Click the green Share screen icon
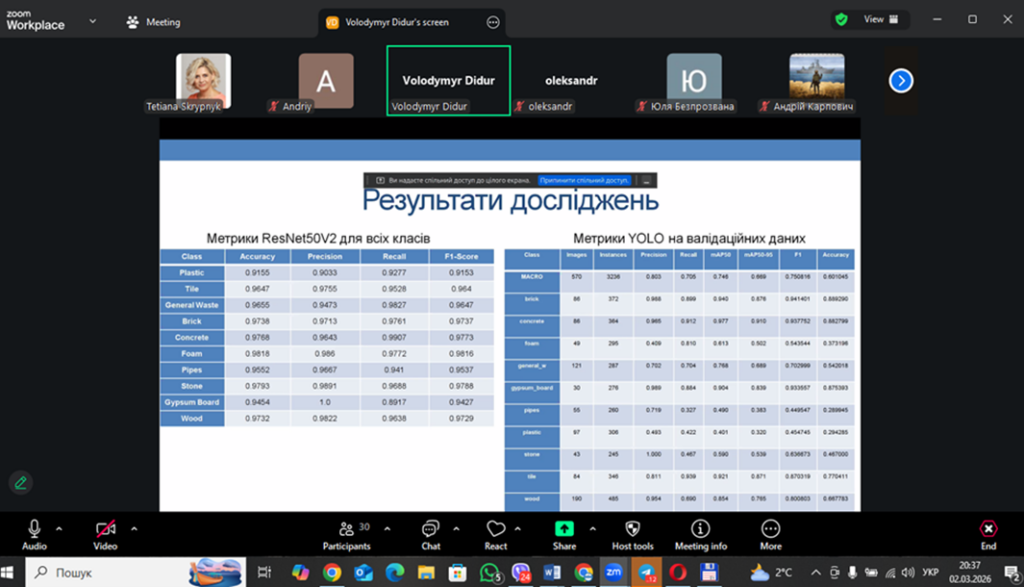 click(564, 530)
